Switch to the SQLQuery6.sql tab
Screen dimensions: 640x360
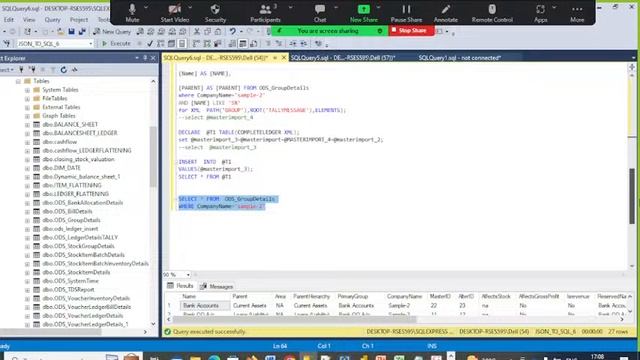(x=216, y=58)
